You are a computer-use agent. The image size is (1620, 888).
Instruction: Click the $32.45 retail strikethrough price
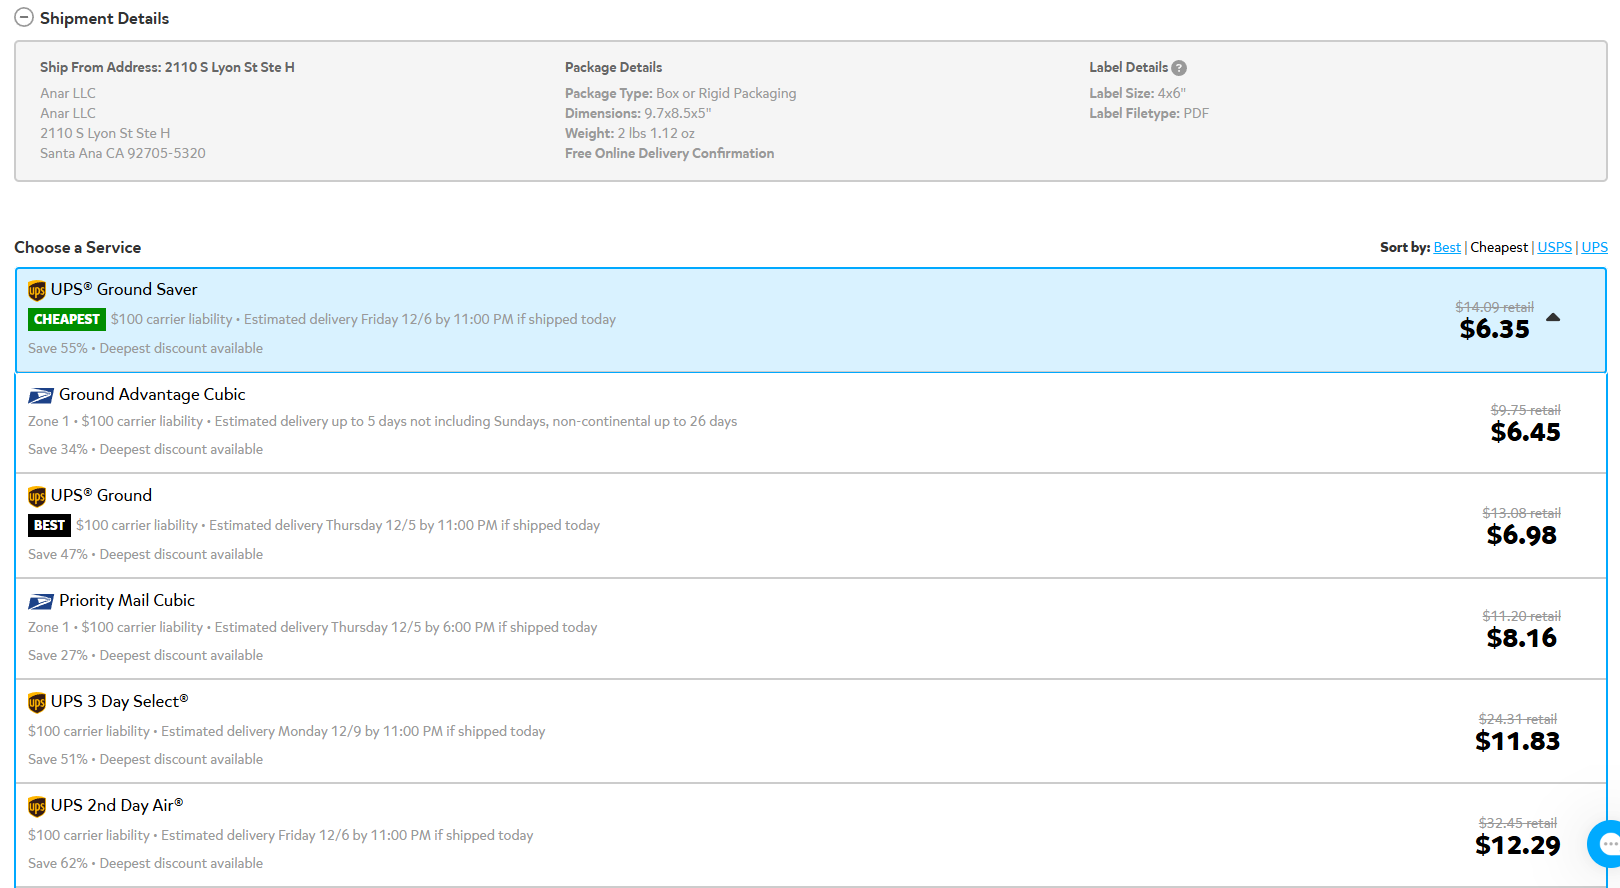click(1517, 823)
